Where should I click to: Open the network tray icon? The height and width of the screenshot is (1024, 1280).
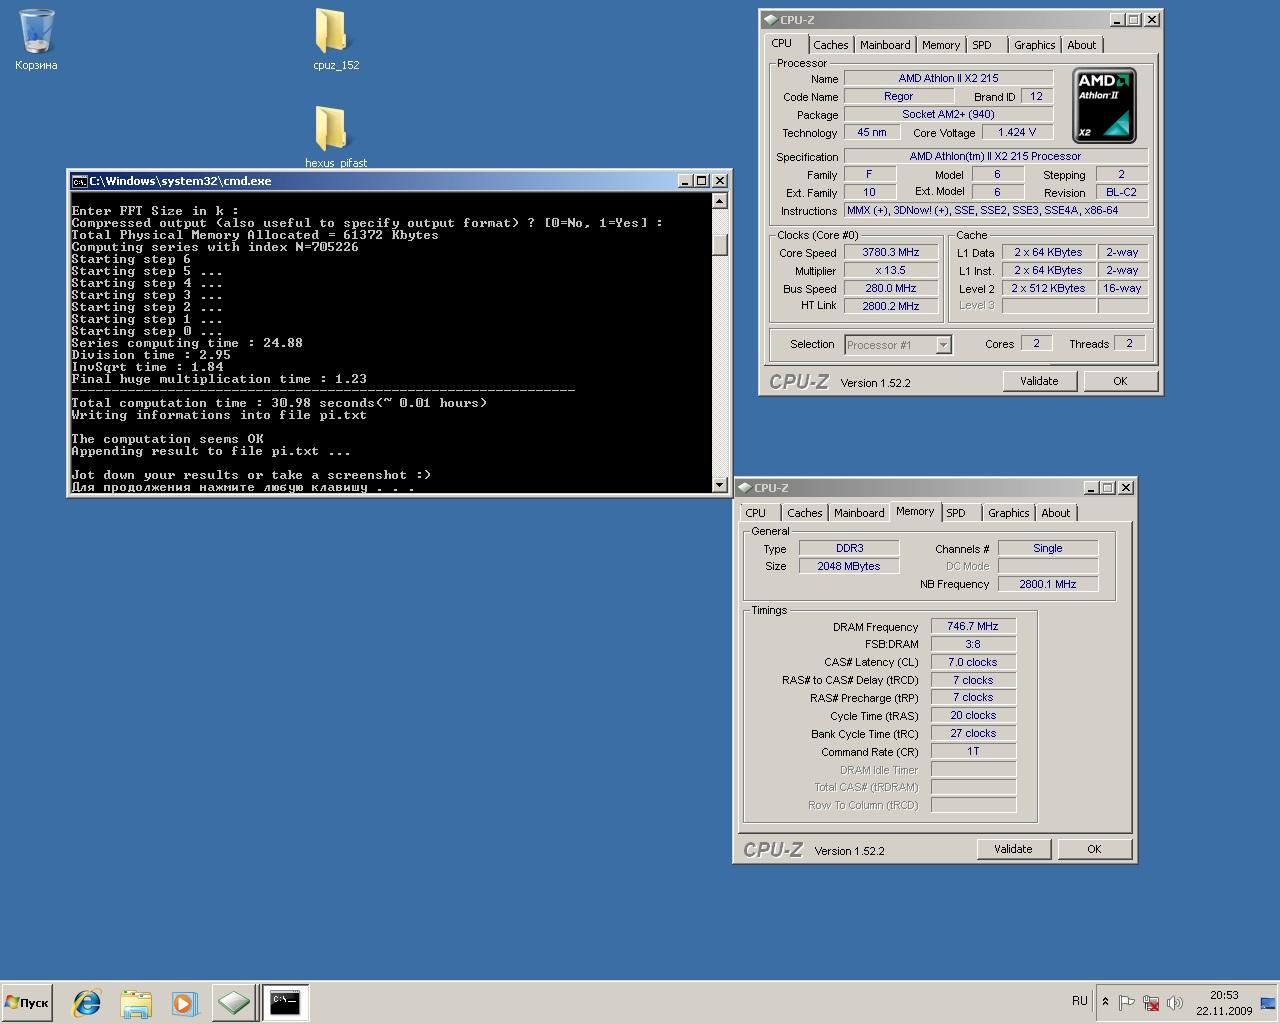tap(1151, 1002)
